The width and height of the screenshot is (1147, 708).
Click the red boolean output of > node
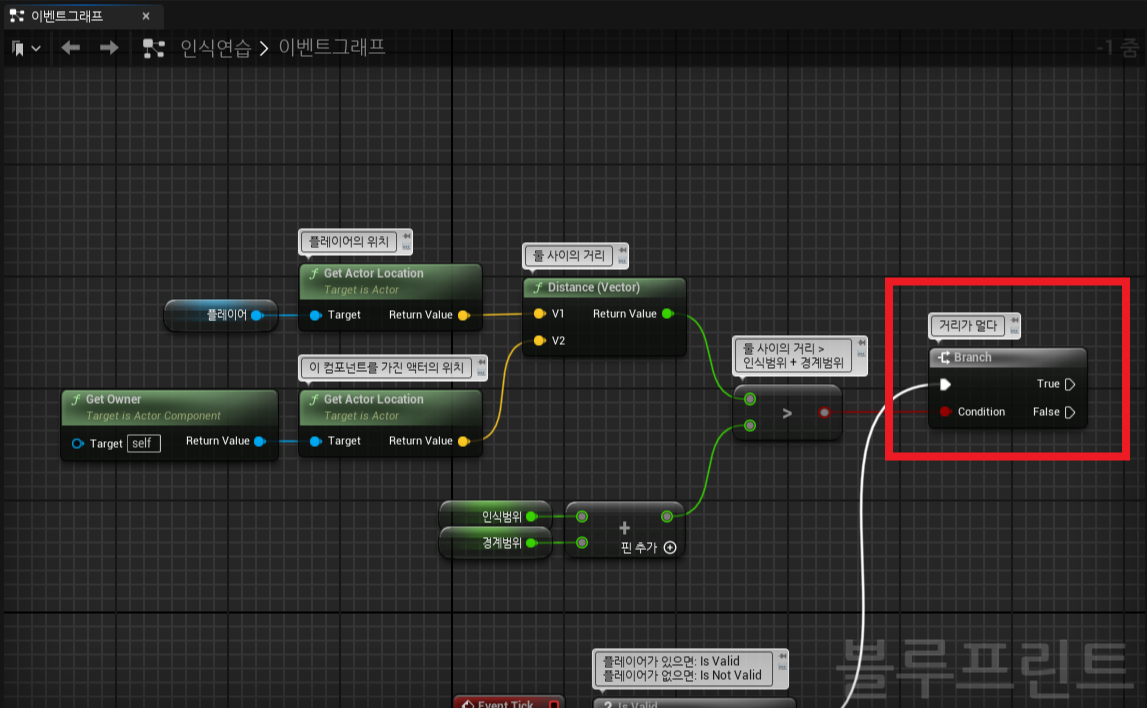click(x=824, y=413)
